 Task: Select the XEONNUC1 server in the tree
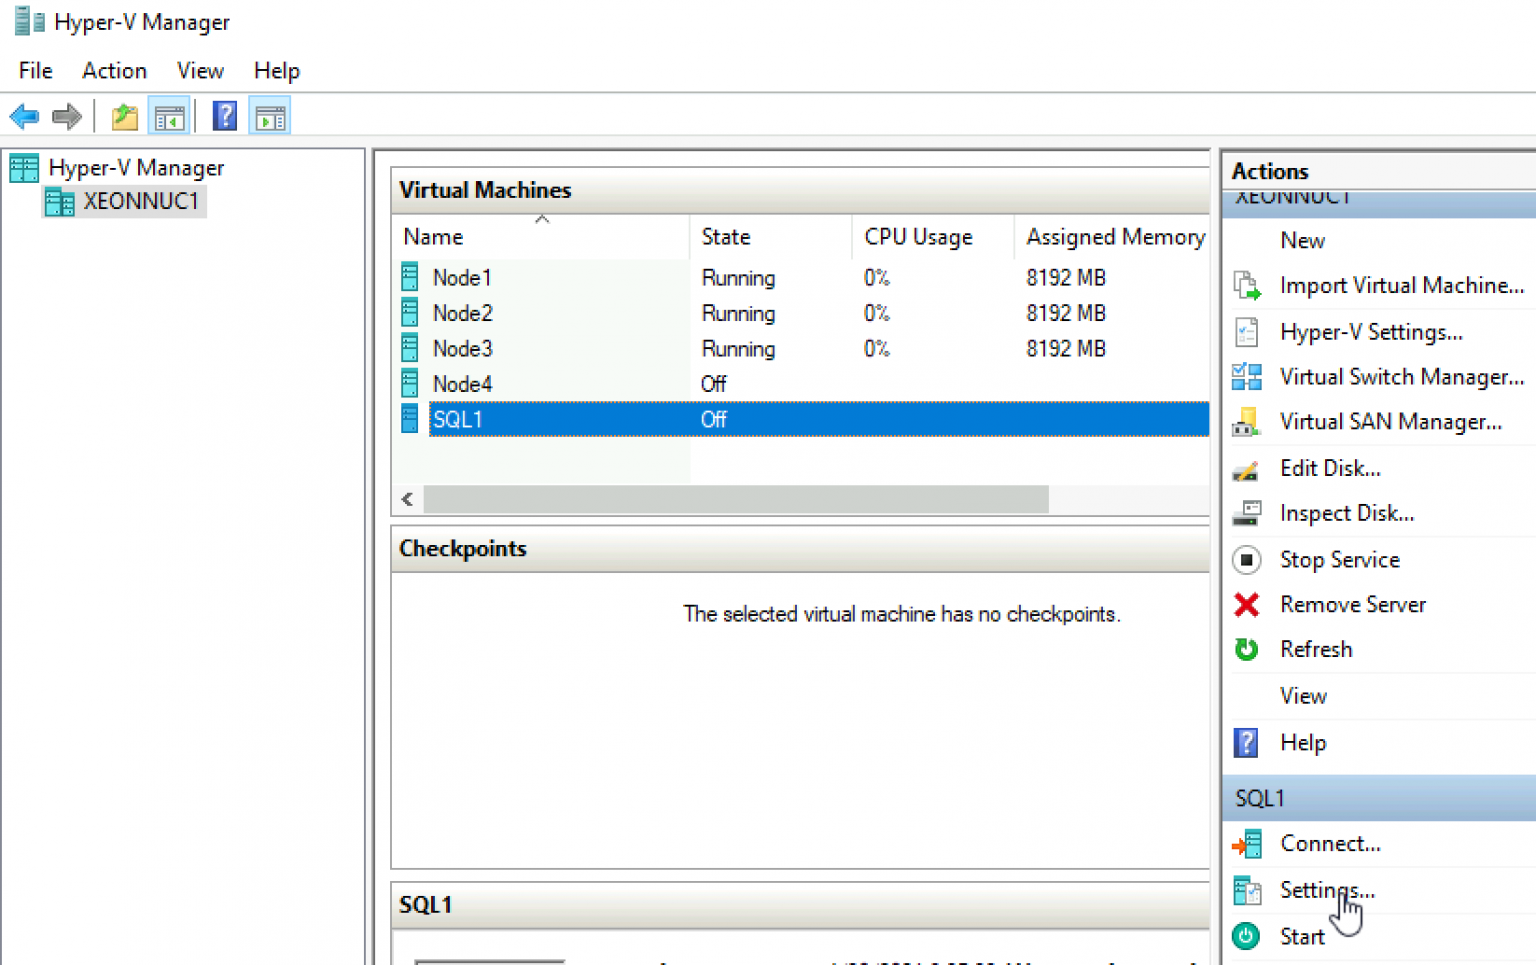click(141, 201)
